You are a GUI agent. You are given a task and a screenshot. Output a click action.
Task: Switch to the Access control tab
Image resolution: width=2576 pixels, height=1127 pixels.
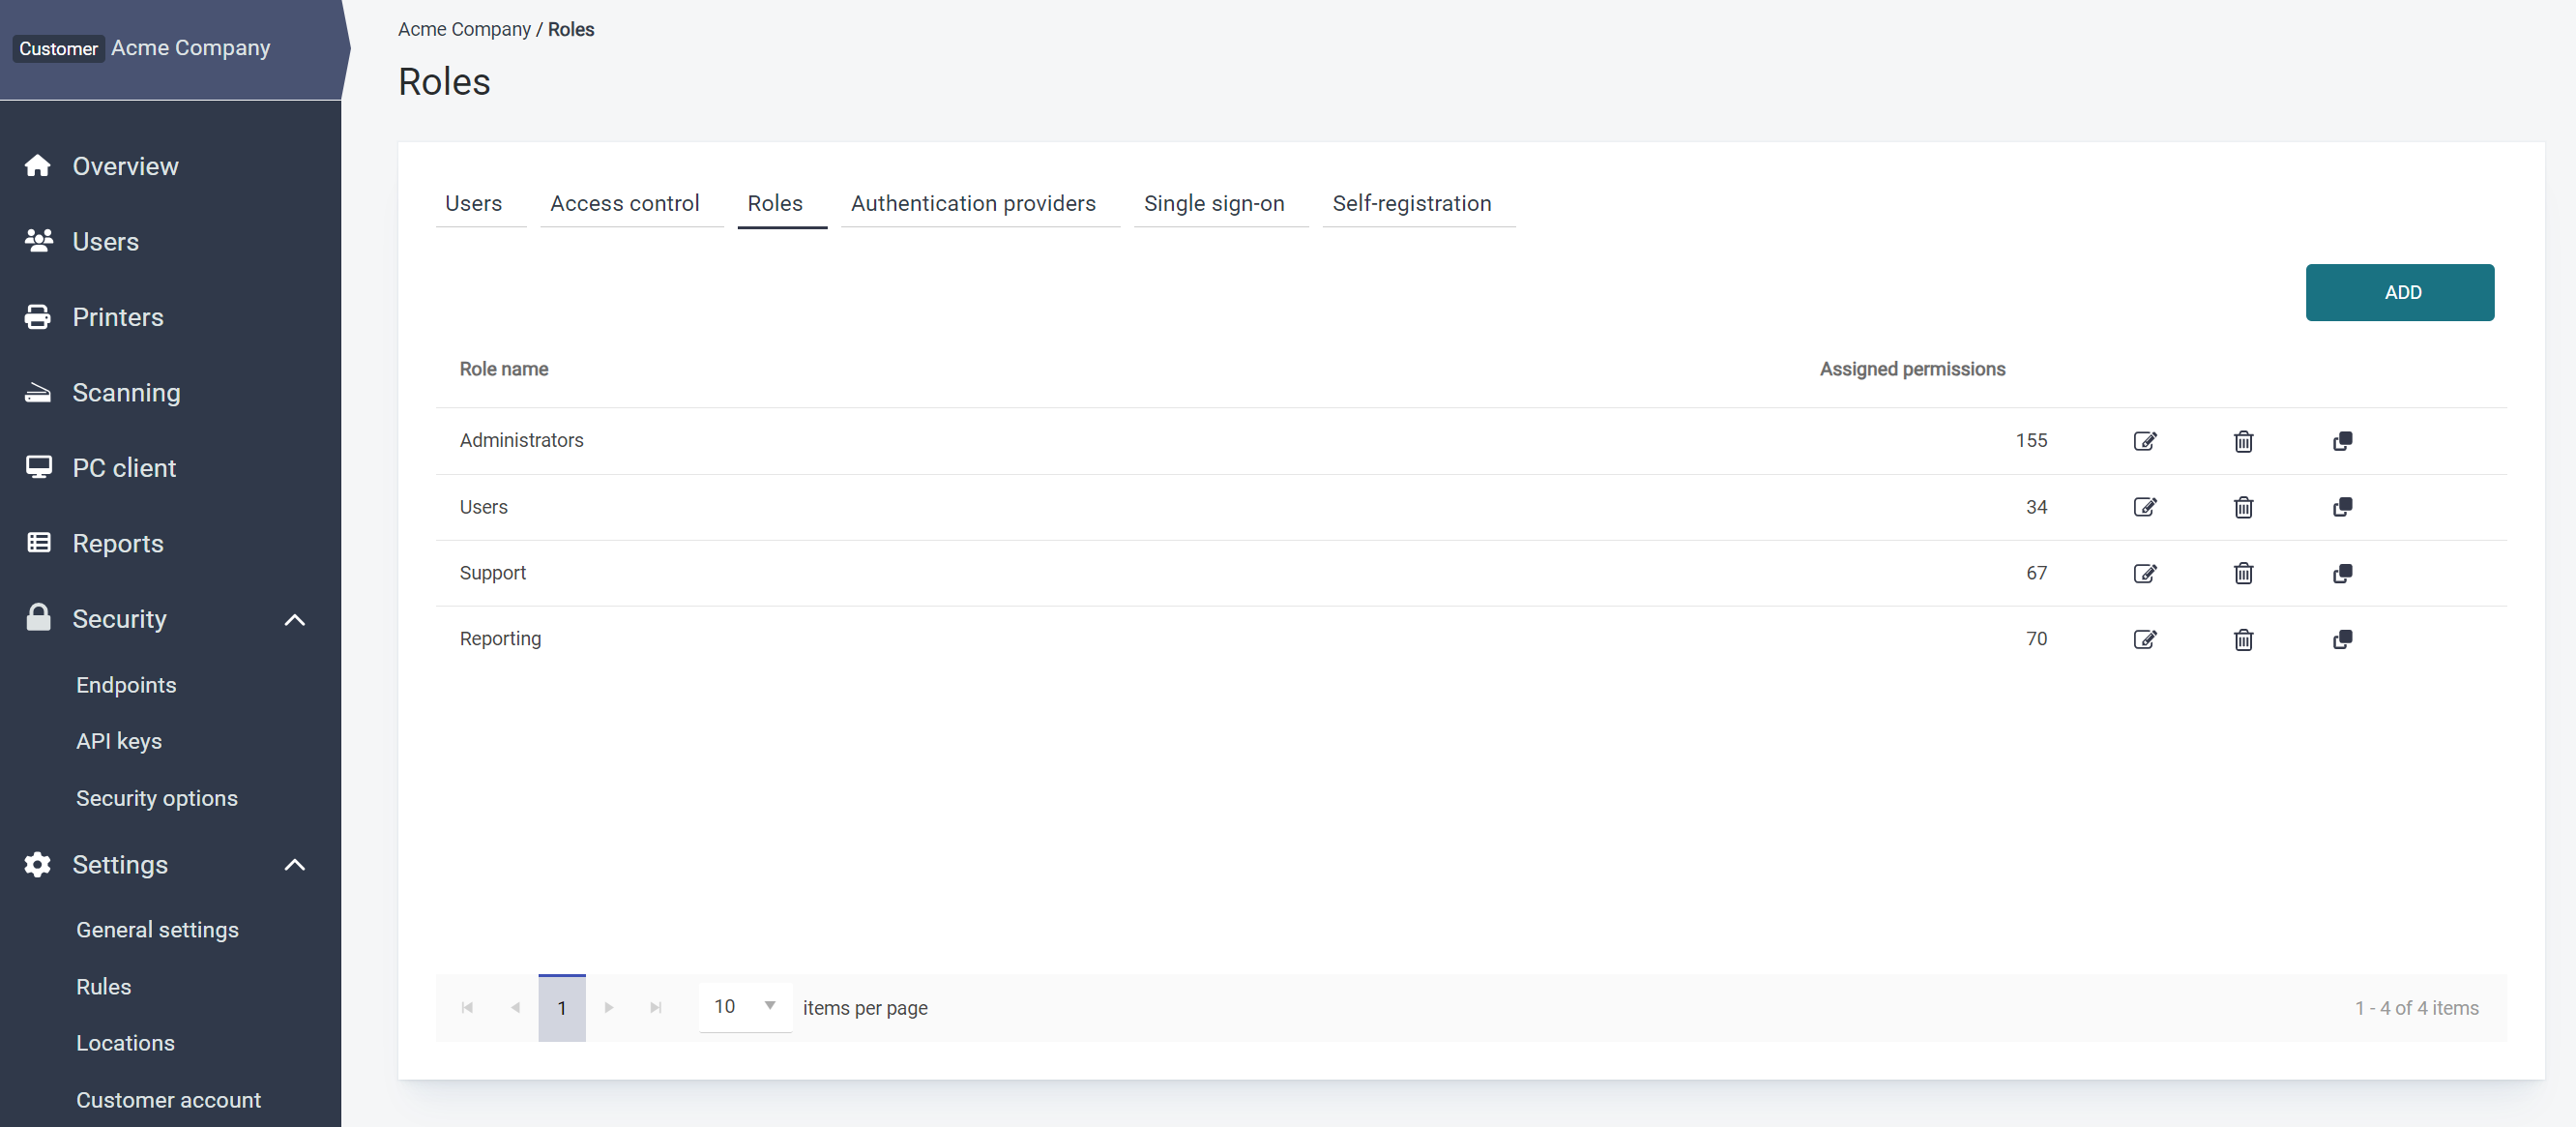click(624, 203)
